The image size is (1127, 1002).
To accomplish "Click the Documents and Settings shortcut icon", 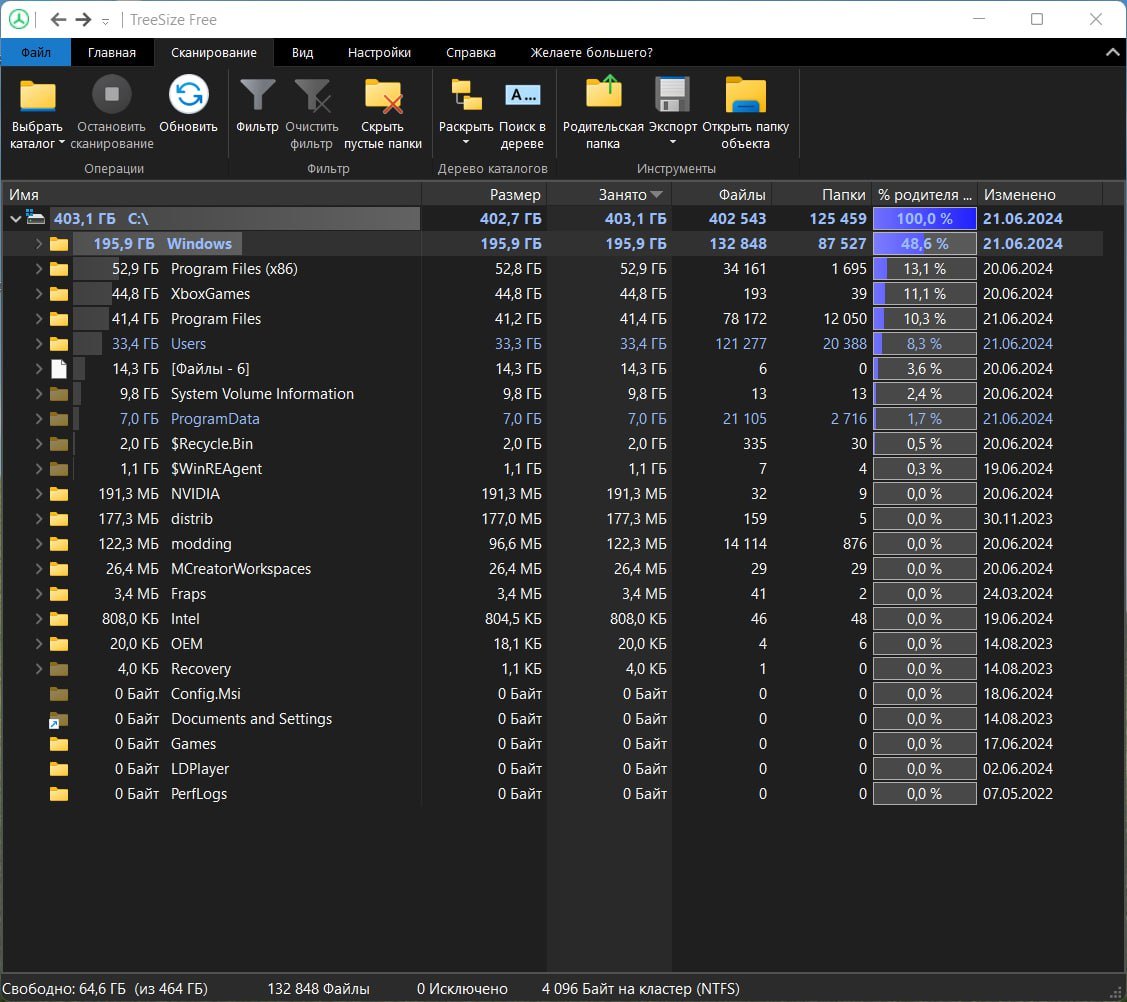I will (x=58, y=720).
